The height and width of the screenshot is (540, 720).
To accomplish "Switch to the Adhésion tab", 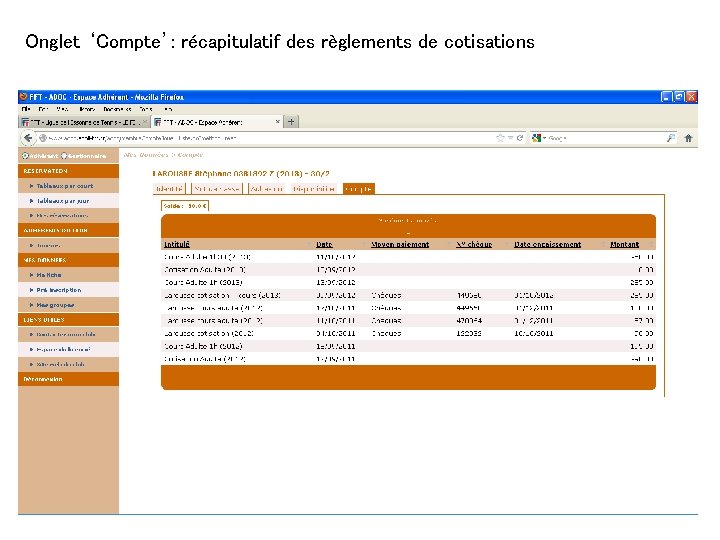I will pos(267,189).
